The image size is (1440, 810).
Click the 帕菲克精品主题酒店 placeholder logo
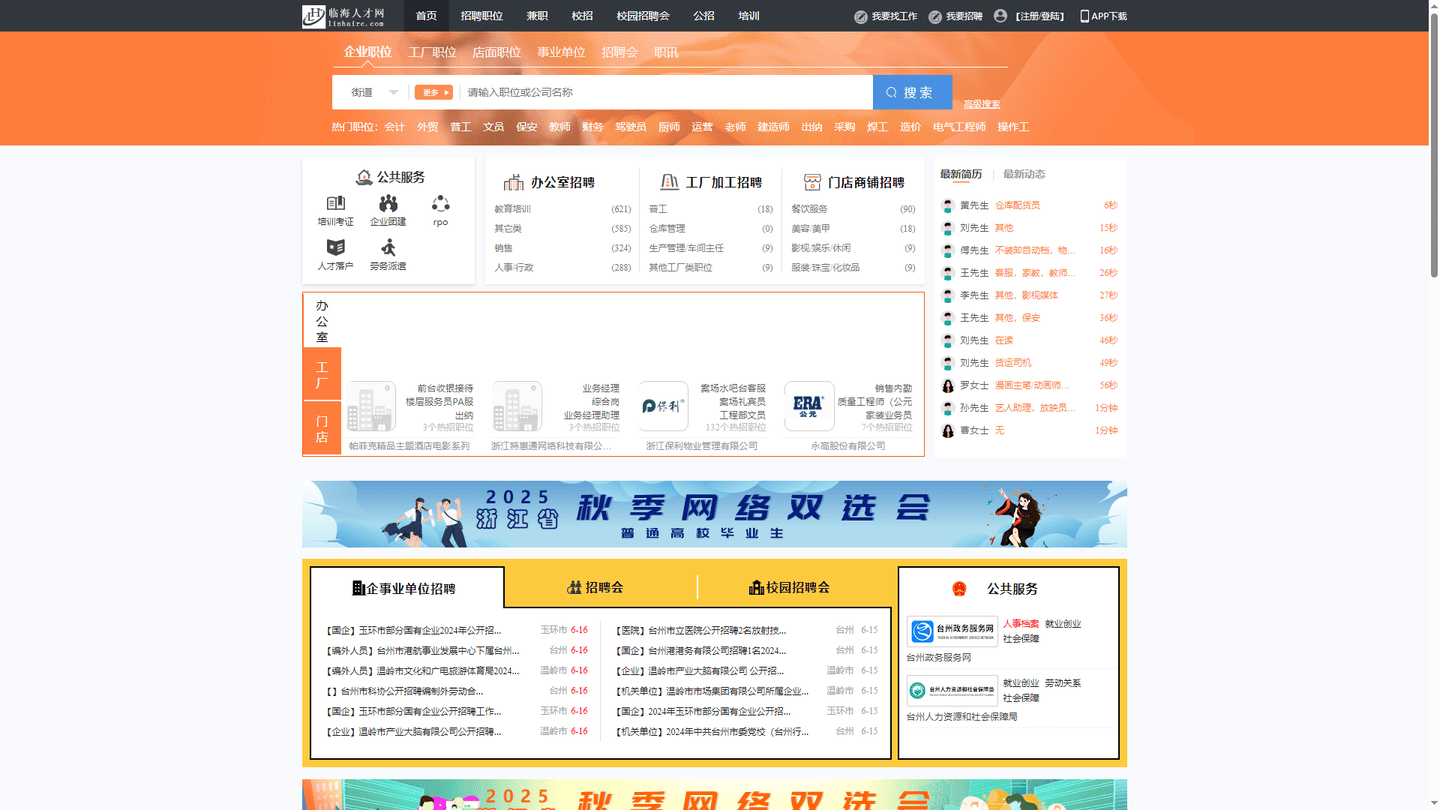[371, 406]
